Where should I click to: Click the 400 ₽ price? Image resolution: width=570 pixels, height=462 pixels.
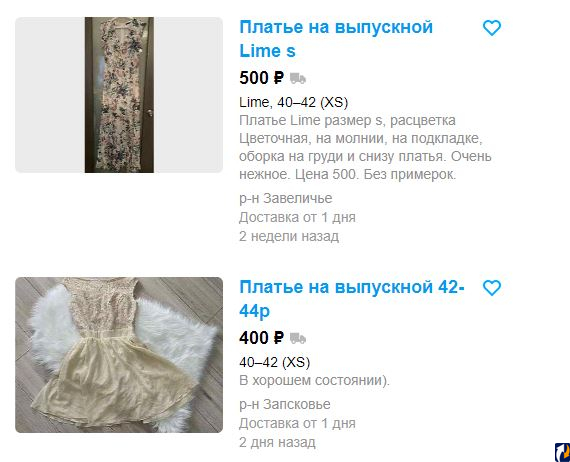click(261, 338)
